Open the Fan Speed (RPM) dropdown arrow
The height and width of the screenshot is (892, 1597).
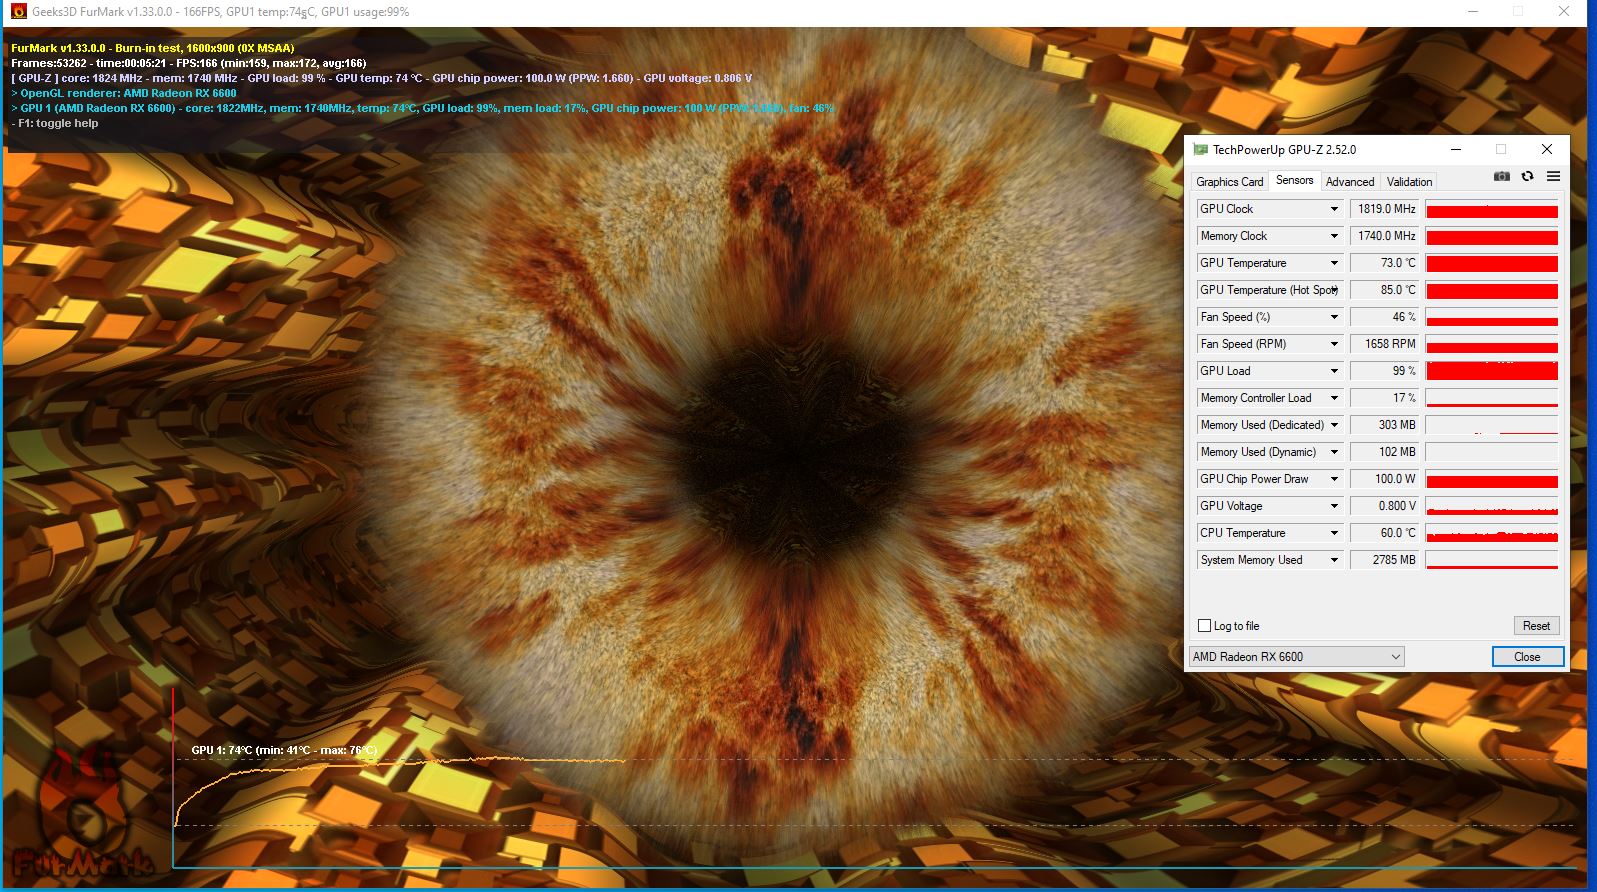pyautogui.click(x=1333, y=344)
